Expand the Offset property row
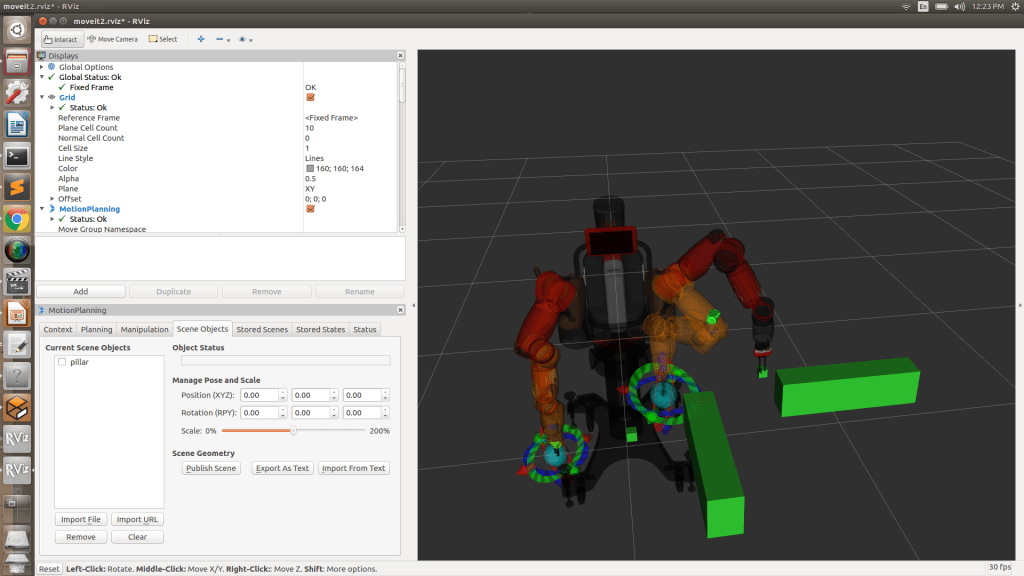1024x576 pixels. coord(52,199)
